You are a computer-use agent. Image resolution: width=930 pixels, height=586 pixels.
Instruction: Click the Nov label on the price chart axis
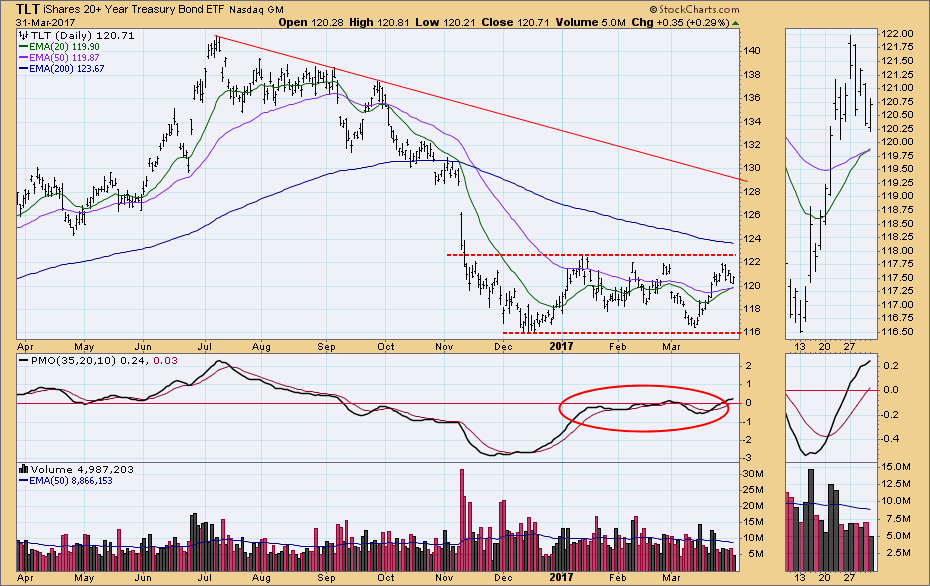tap(444, 346)
